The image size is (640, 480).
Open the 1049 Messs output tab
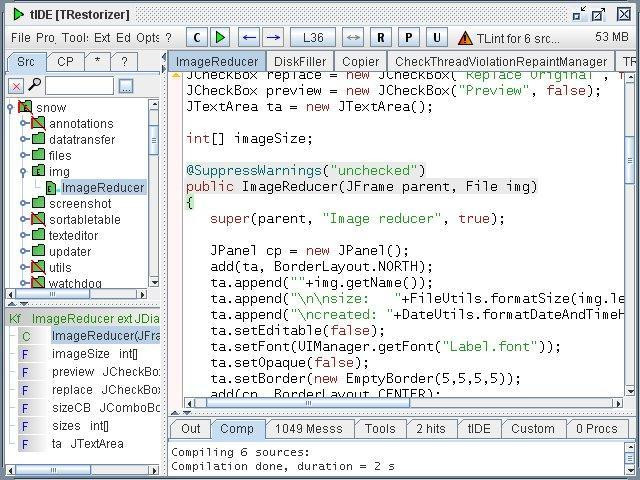[x=309, y=429]
